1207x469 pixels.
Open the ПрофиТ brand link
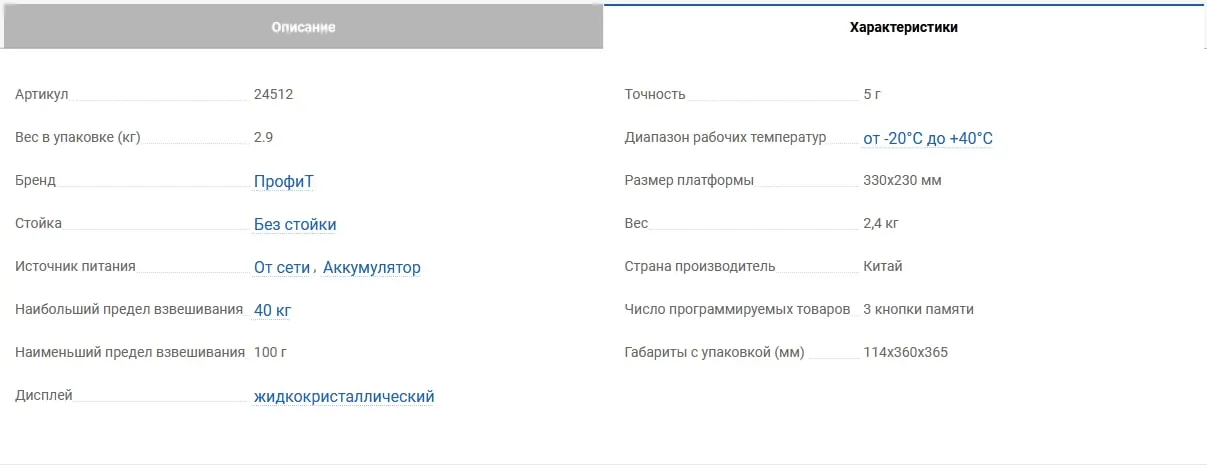(x=285, y=181)
